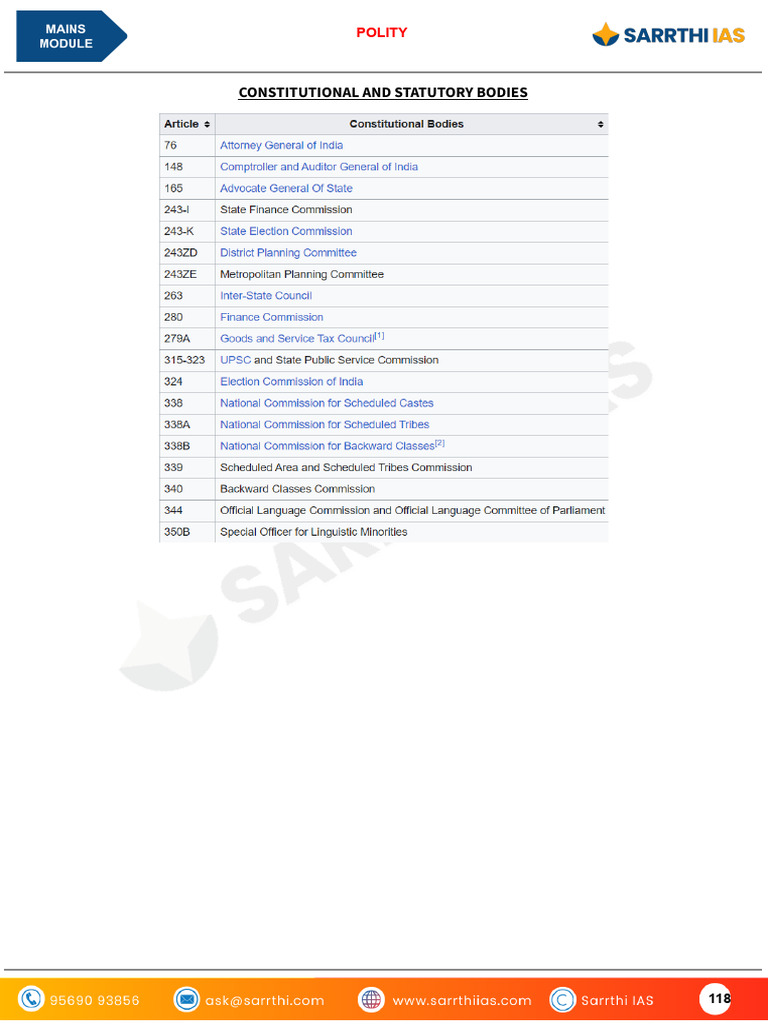
Task: Click the Mains Module arrow badge
Action: [71, 36]
